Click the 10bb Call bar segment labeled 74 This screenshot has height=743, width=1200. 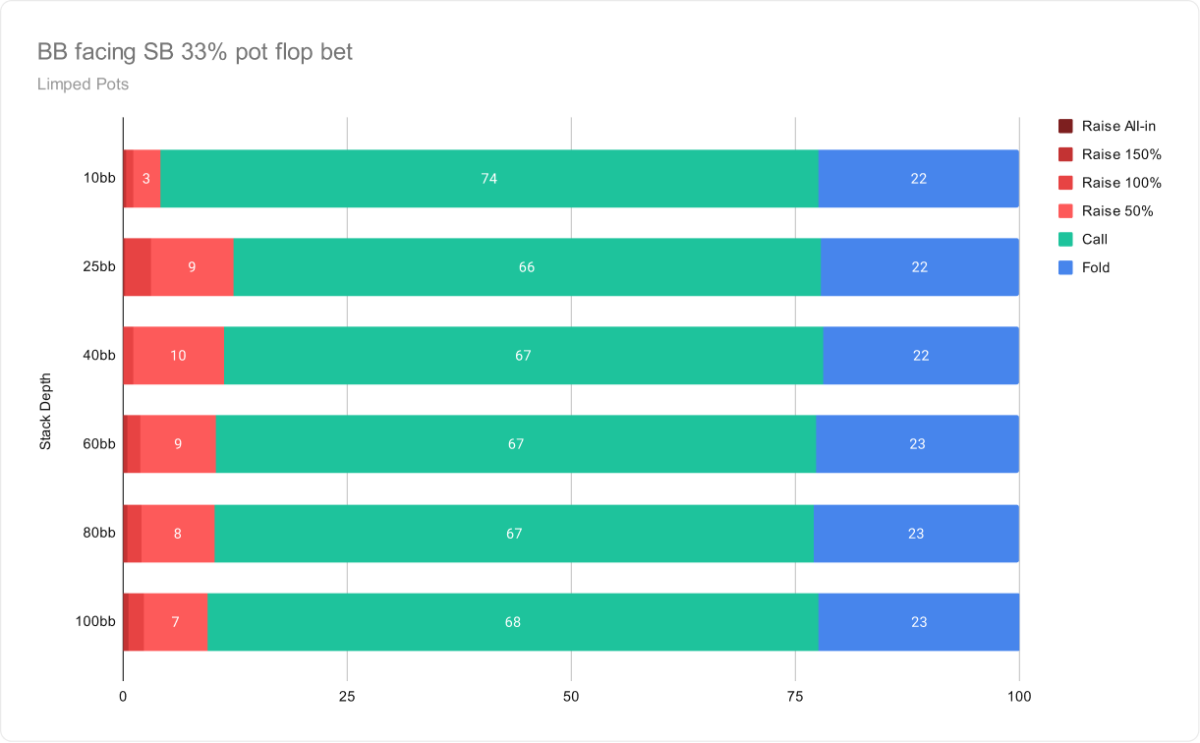[x=489, y=179]
